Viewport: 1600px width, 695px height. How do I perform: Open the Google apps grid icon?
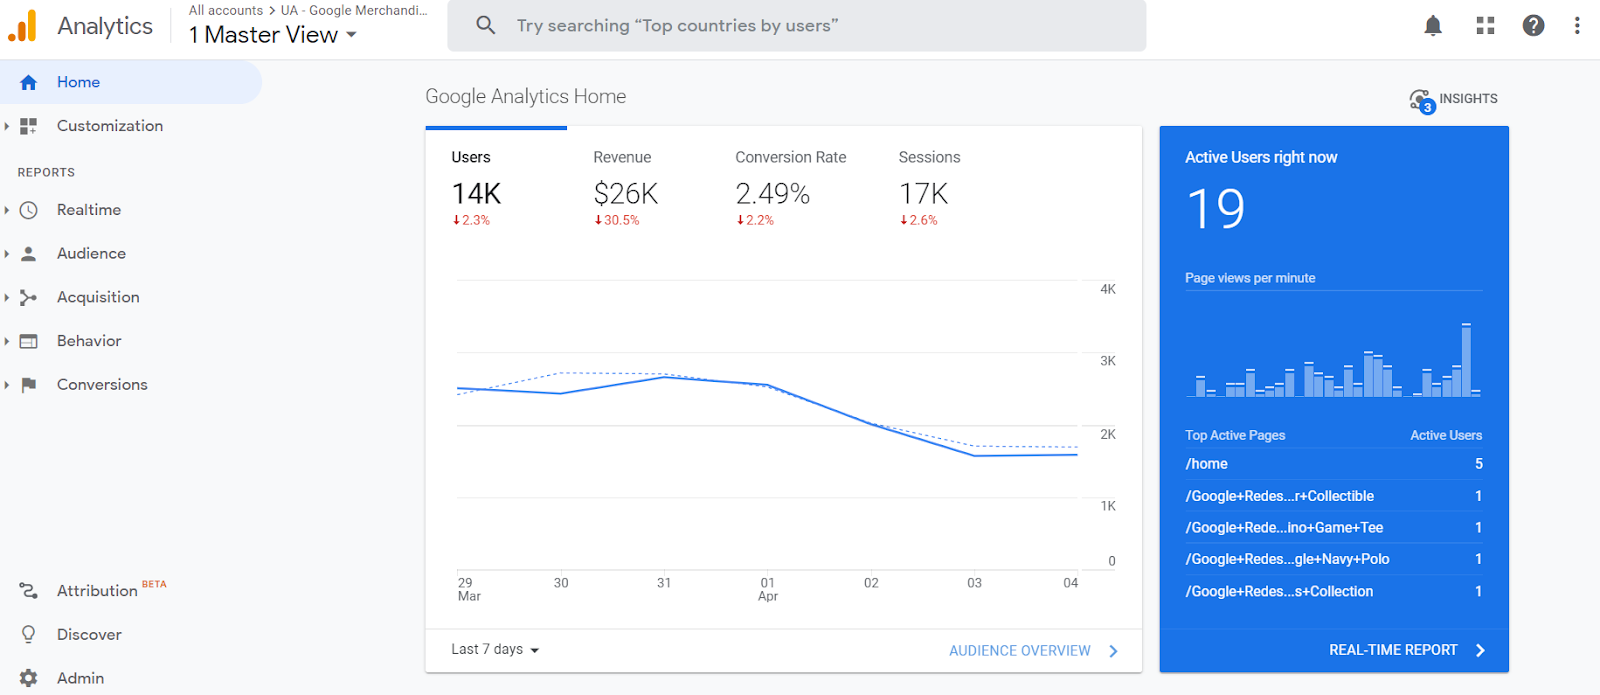tap(1485, 26)
